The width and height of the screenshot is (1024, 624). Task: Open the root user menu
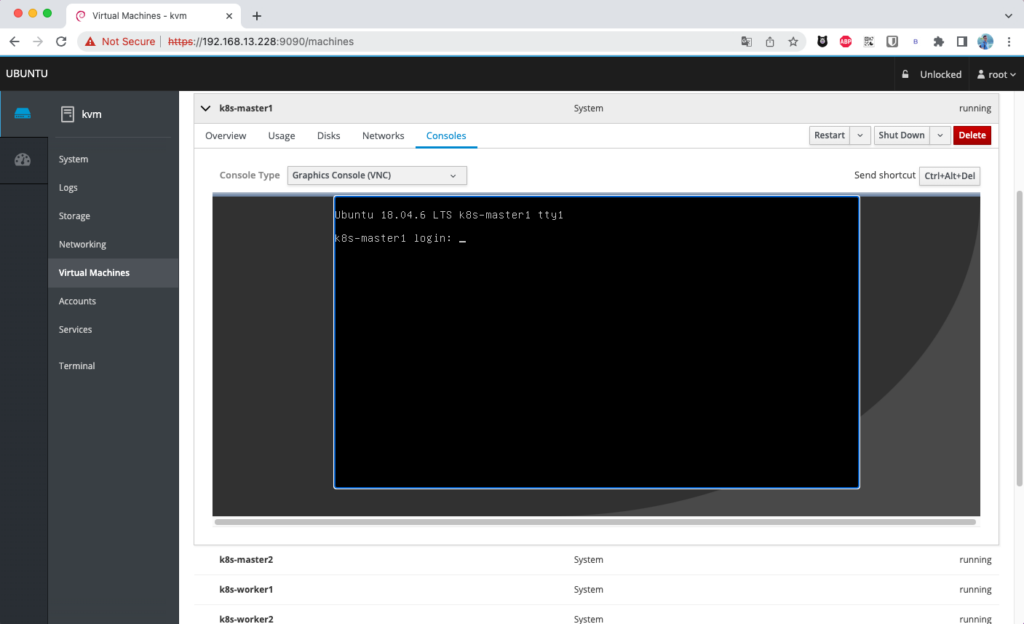(x=996, y=74)
